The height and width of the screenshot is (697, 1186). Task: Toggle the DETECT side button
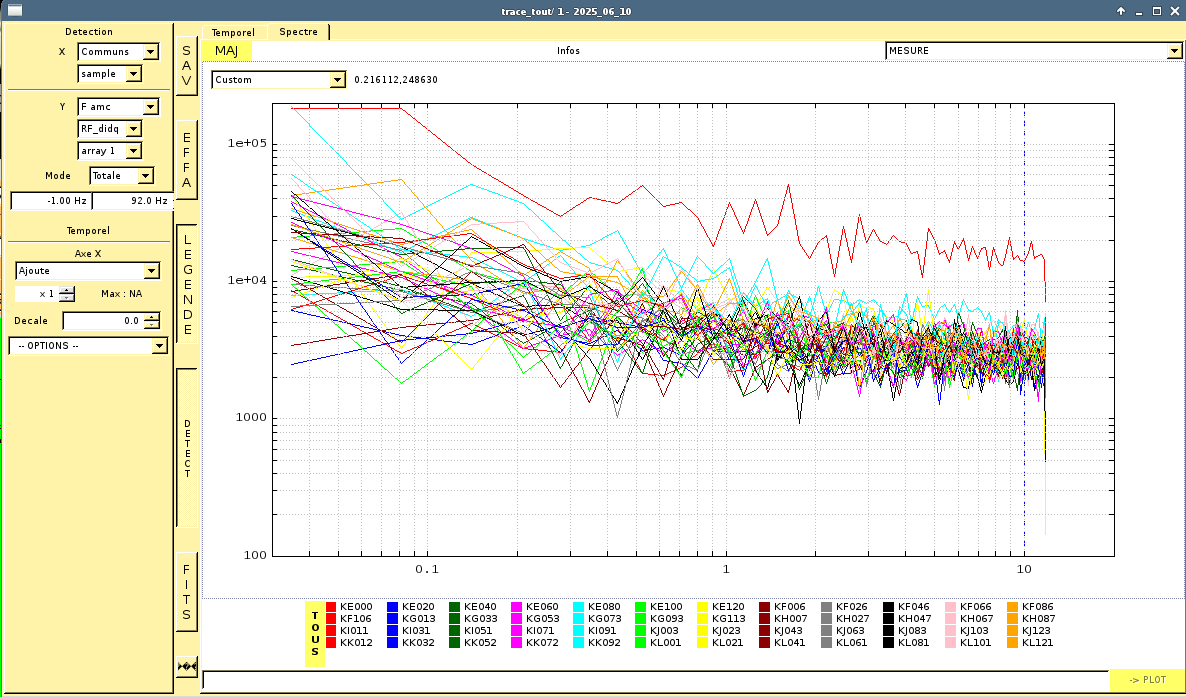click(186, 447)
